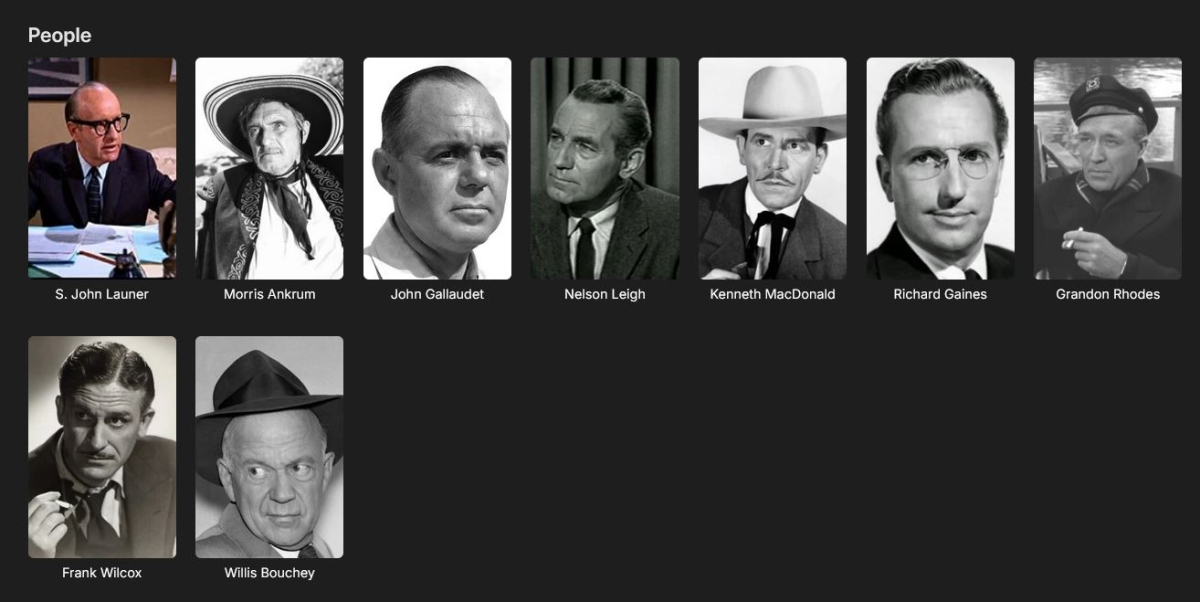Select the color photo of man at desk
This screenshot has width=1200, height=602.
[x=102, y=168]
